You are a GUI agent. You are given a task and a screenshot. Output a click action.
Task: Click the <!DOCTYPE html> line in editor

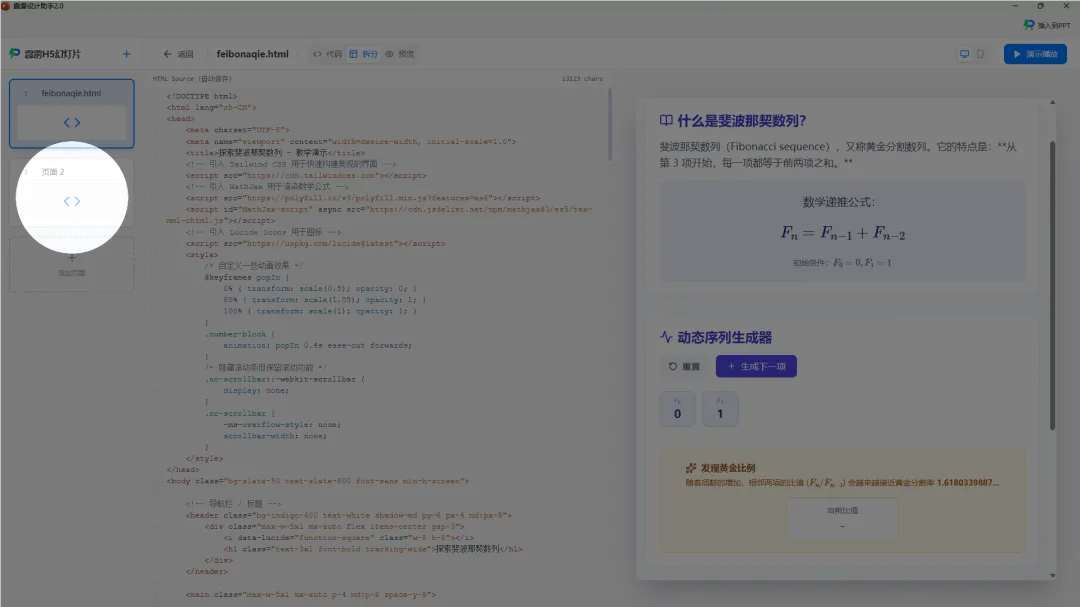(202, 96)
